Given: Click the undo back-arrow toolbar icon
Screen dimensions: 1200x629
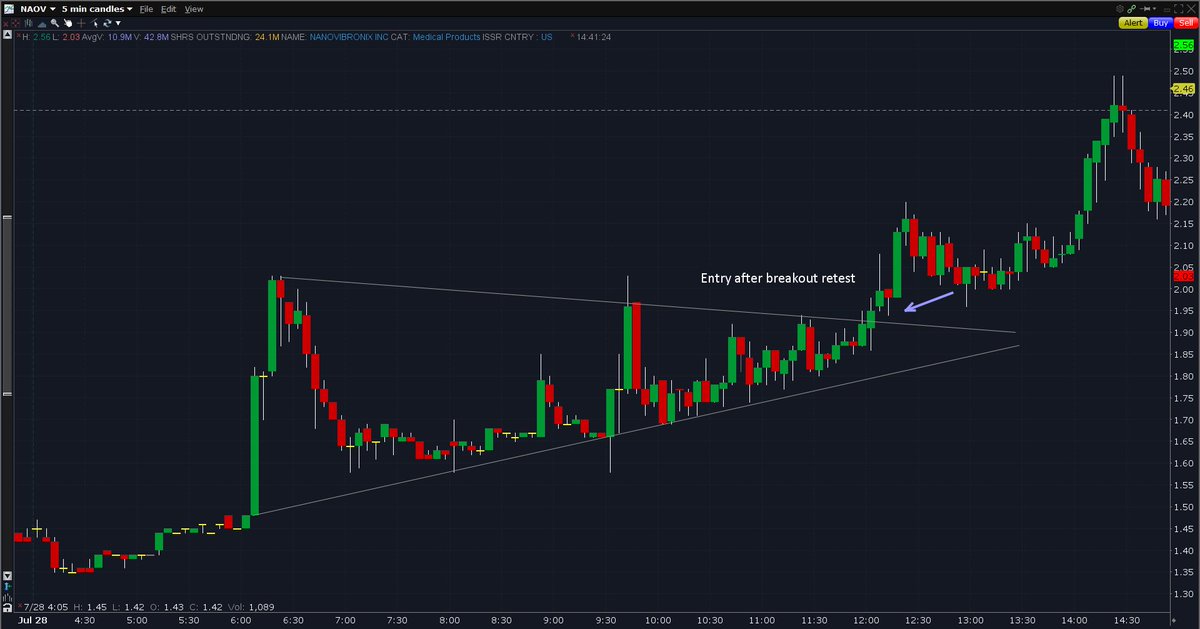Looking at the screenshot, I should click(x=94, y=23).
